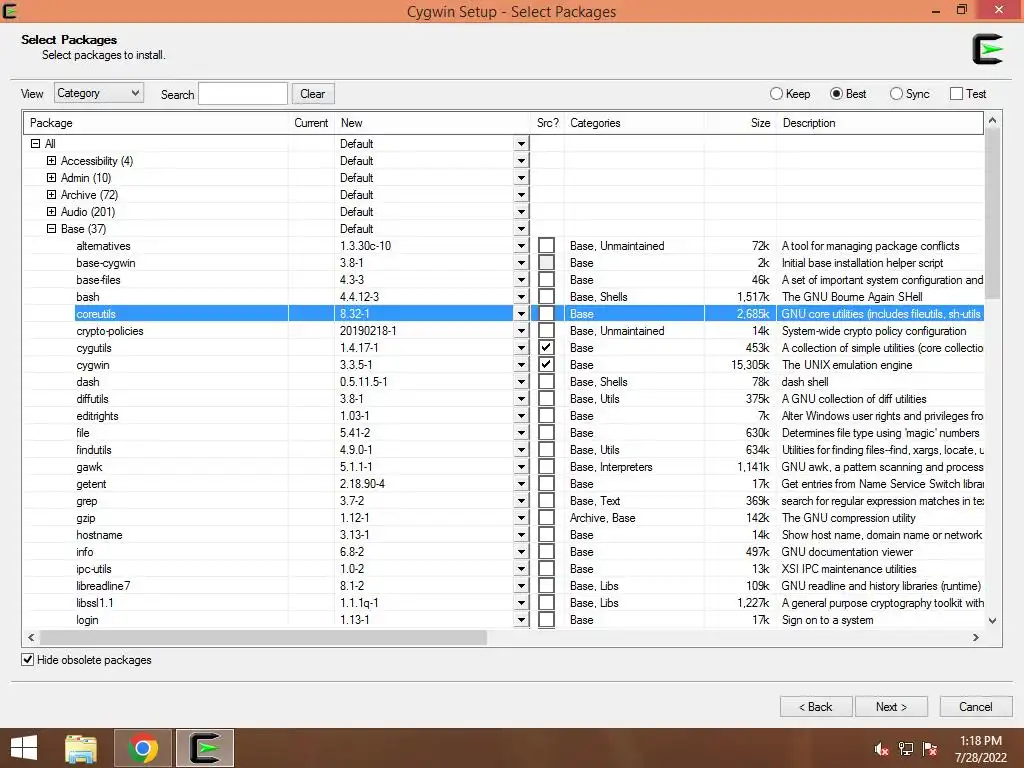Open the View Category dropdown
The height and width of the screenshot is (768, 1024).
pyautogui.click(x=99, y=93)
